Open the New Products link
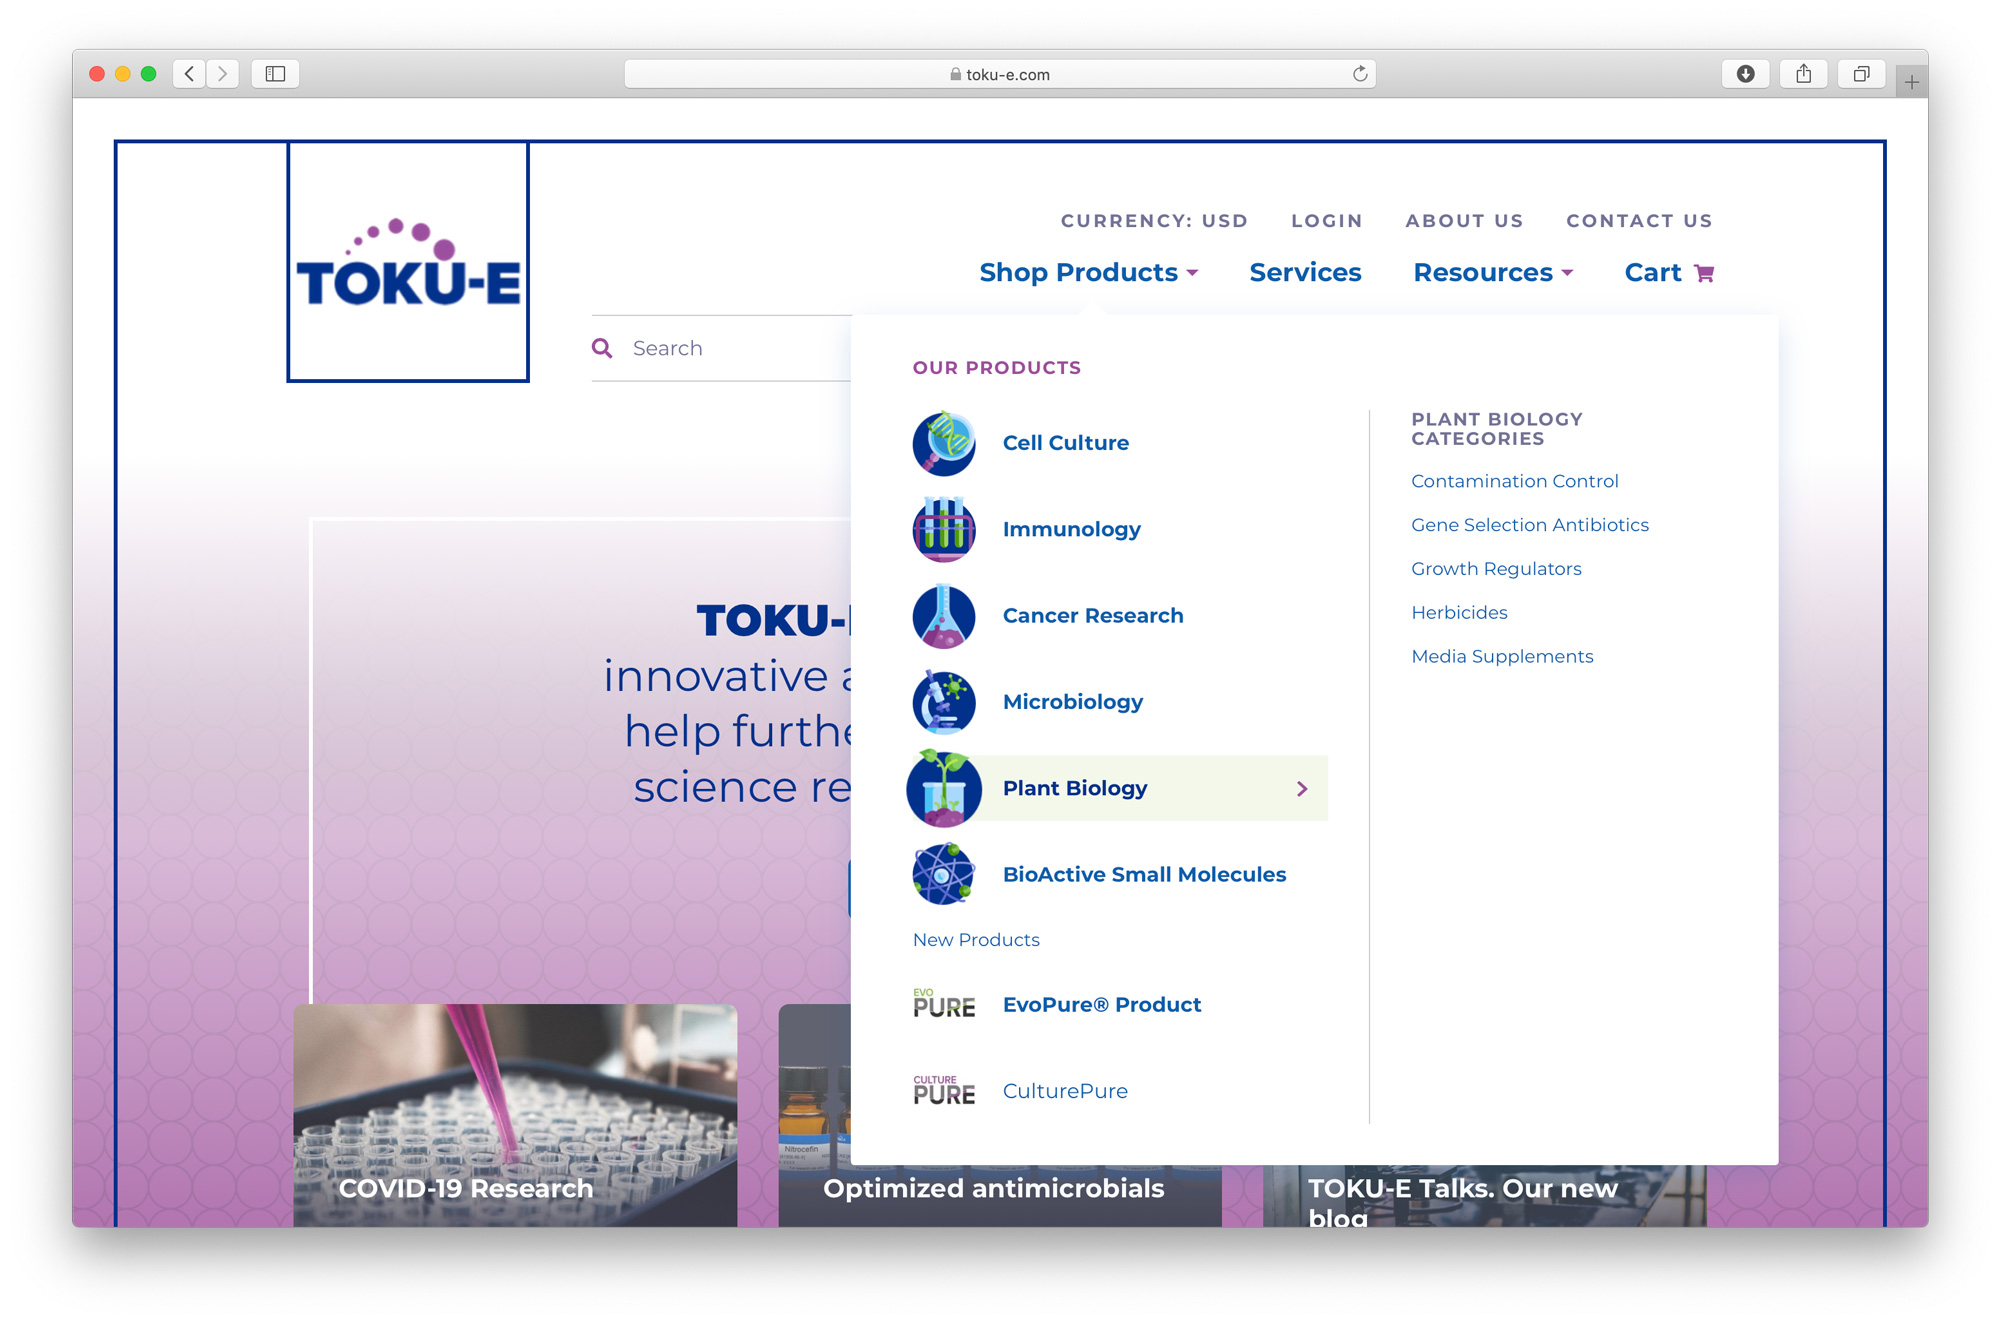2000x1322 pixels. 976,940
